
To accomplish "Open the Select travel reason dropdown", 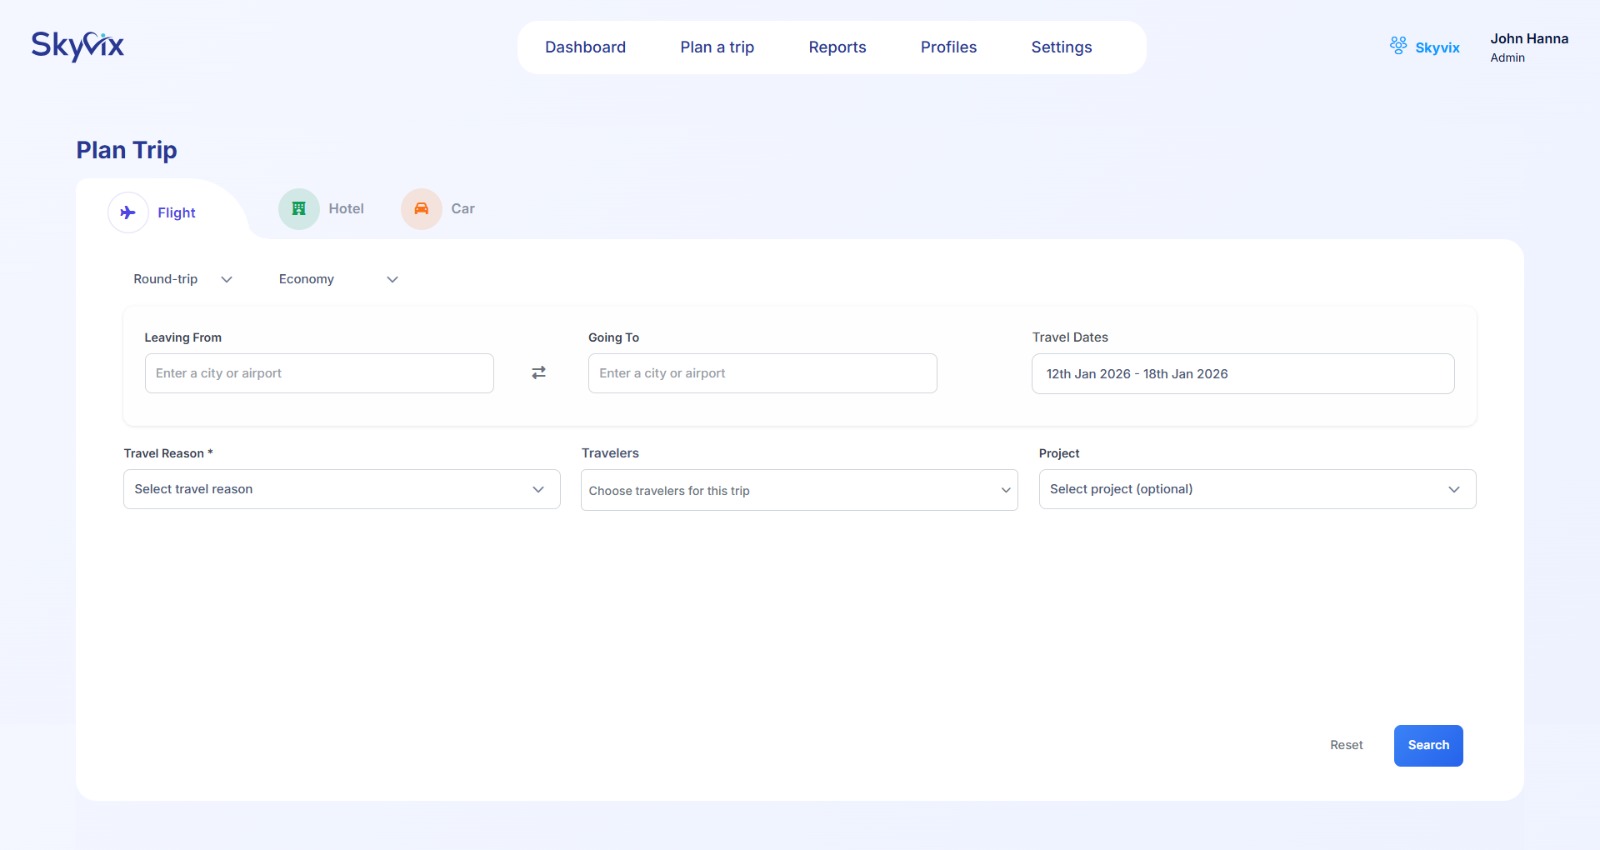I will (341, 489).
